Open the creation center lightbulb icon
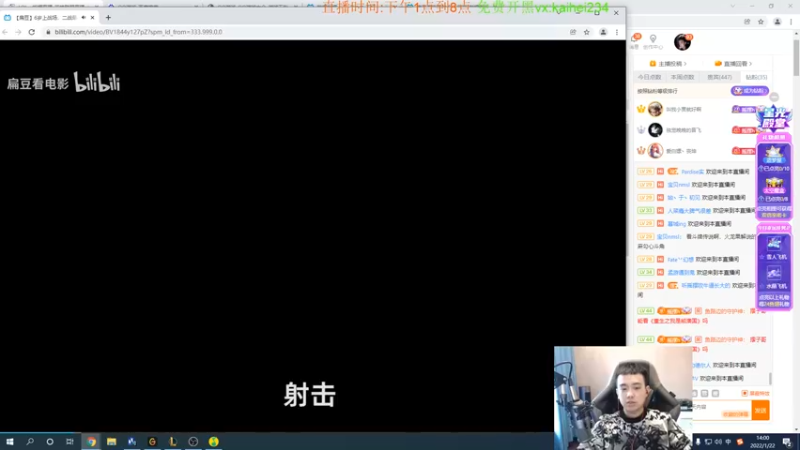800x450 pixels. (653, 39)
